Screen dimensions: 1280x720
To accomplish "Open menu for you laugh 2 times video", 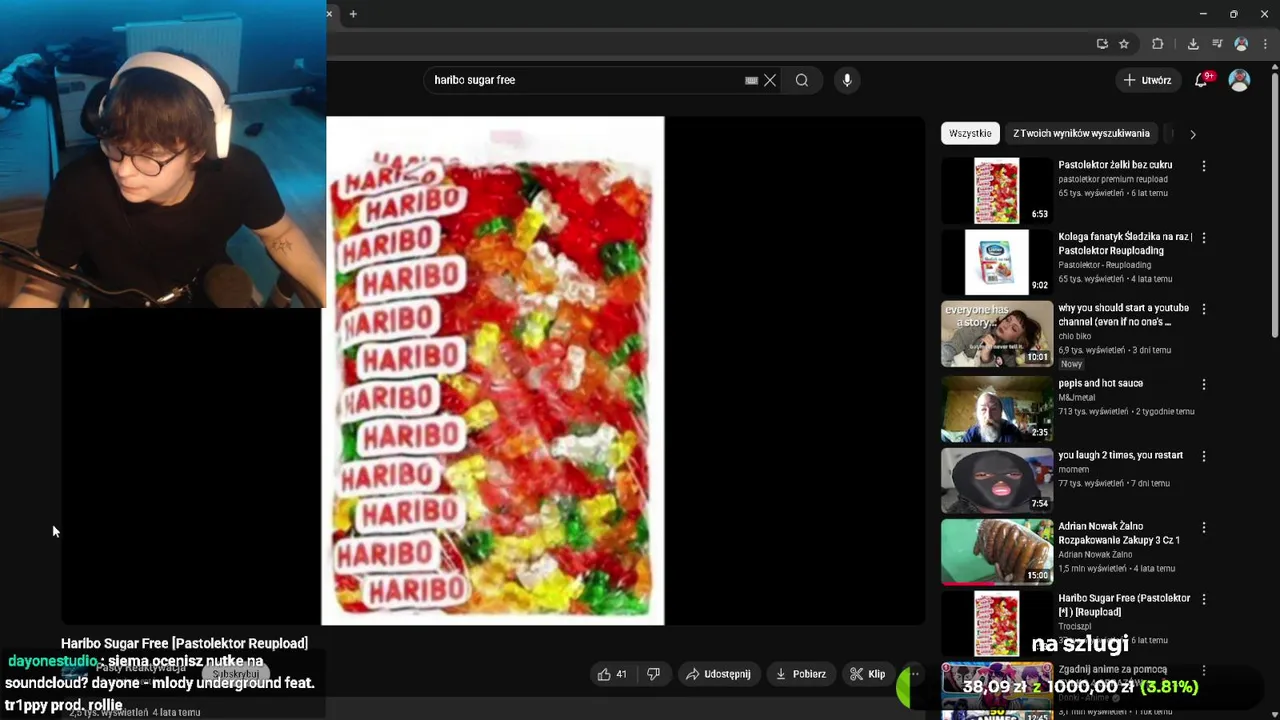I will [1204, 456].
